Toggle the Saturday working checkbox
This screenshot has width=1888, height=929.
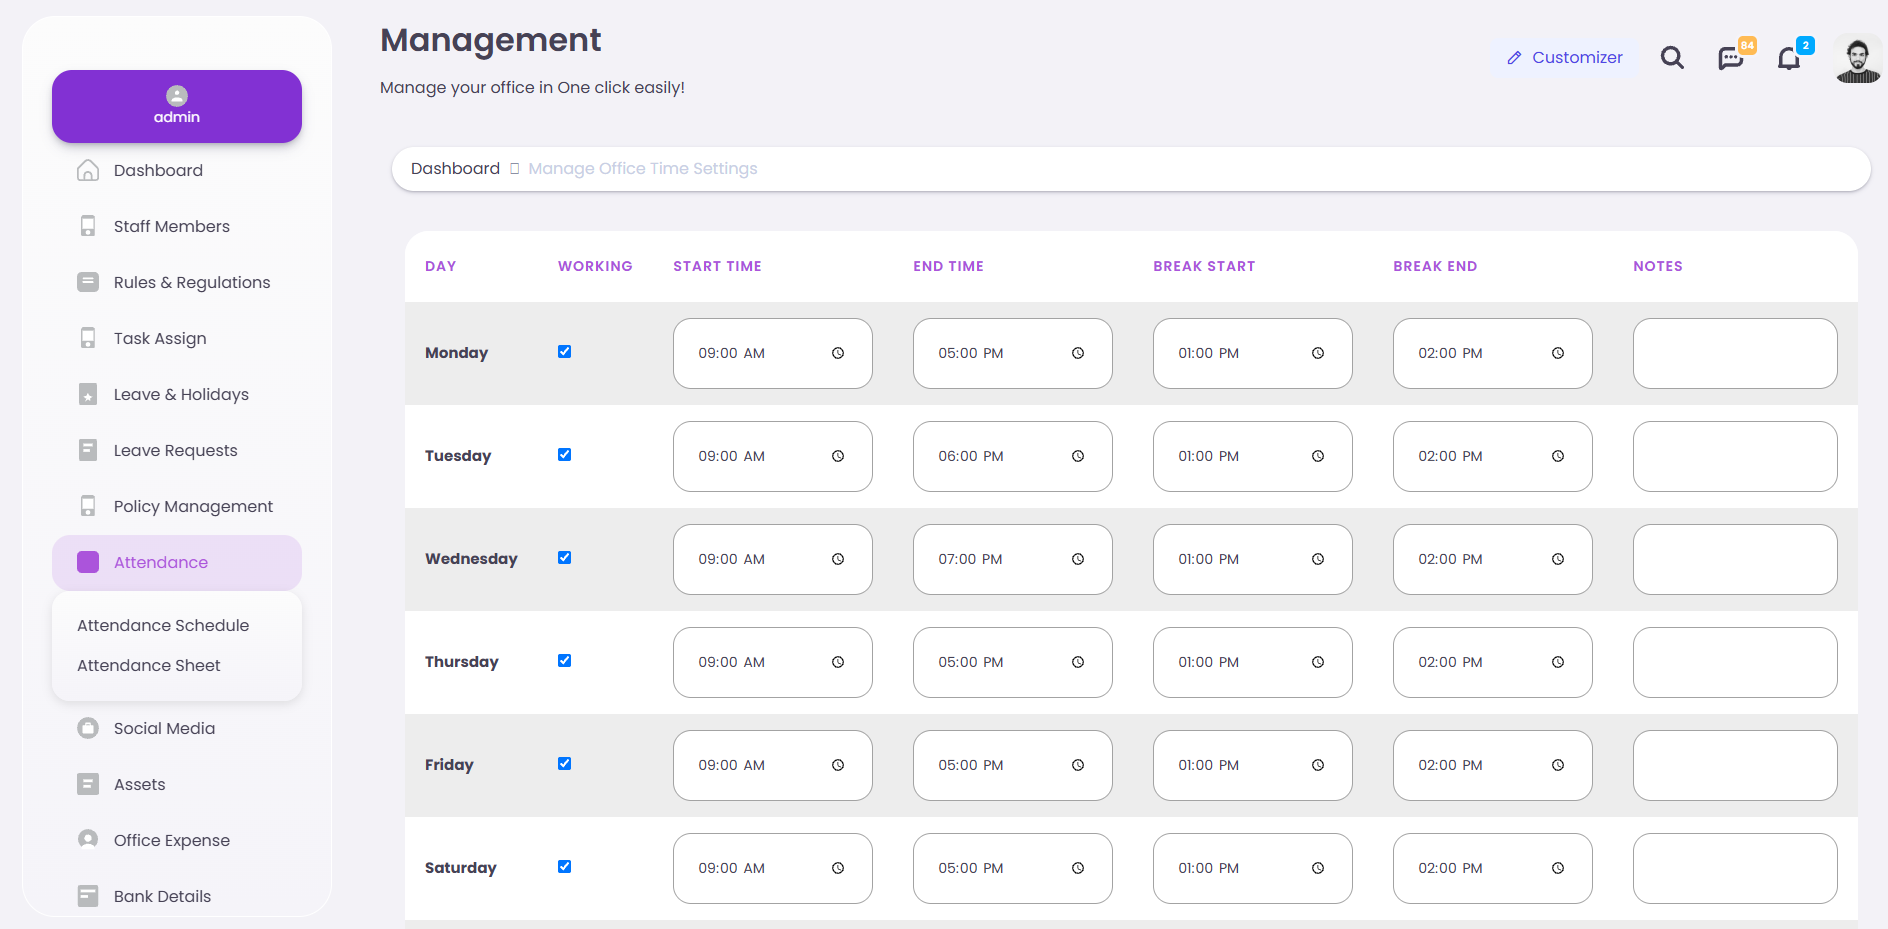tap(565, 867)
